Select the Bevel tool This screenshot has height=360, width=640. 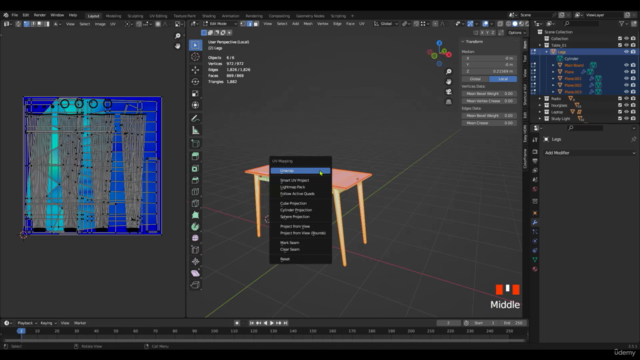click(x=196, y=180)
